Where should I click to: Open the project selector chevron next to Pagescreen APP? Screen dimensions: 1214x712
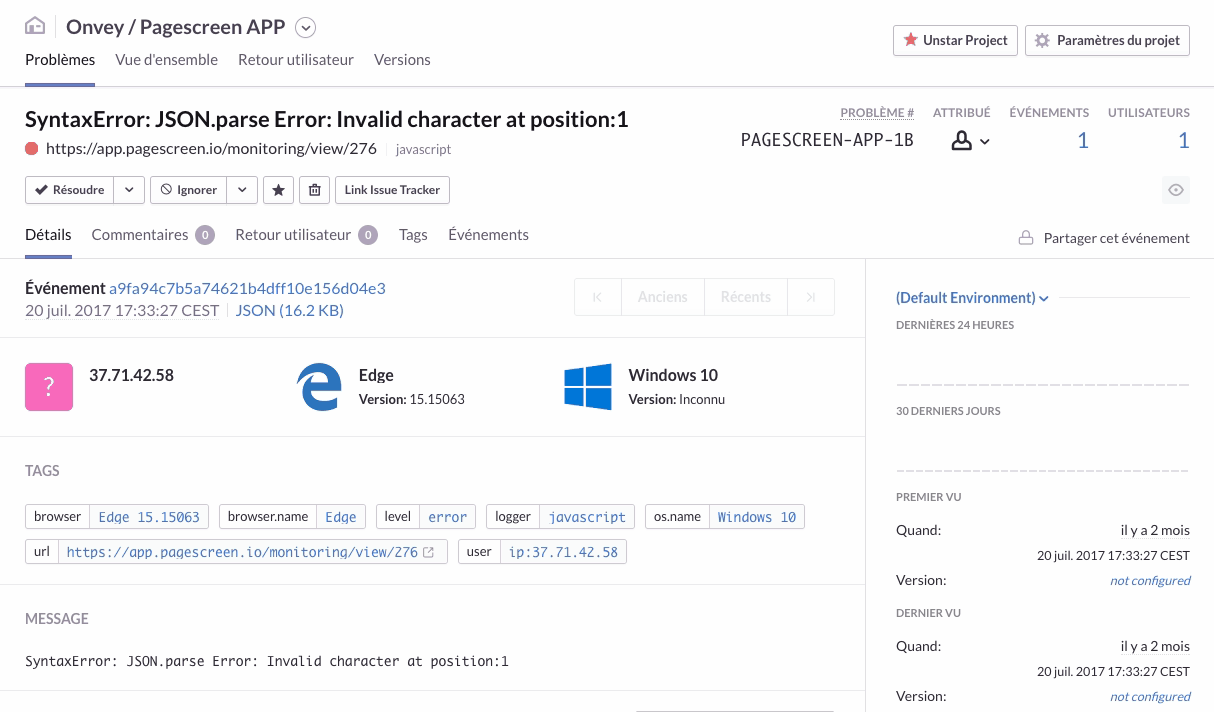pos(306,27)
